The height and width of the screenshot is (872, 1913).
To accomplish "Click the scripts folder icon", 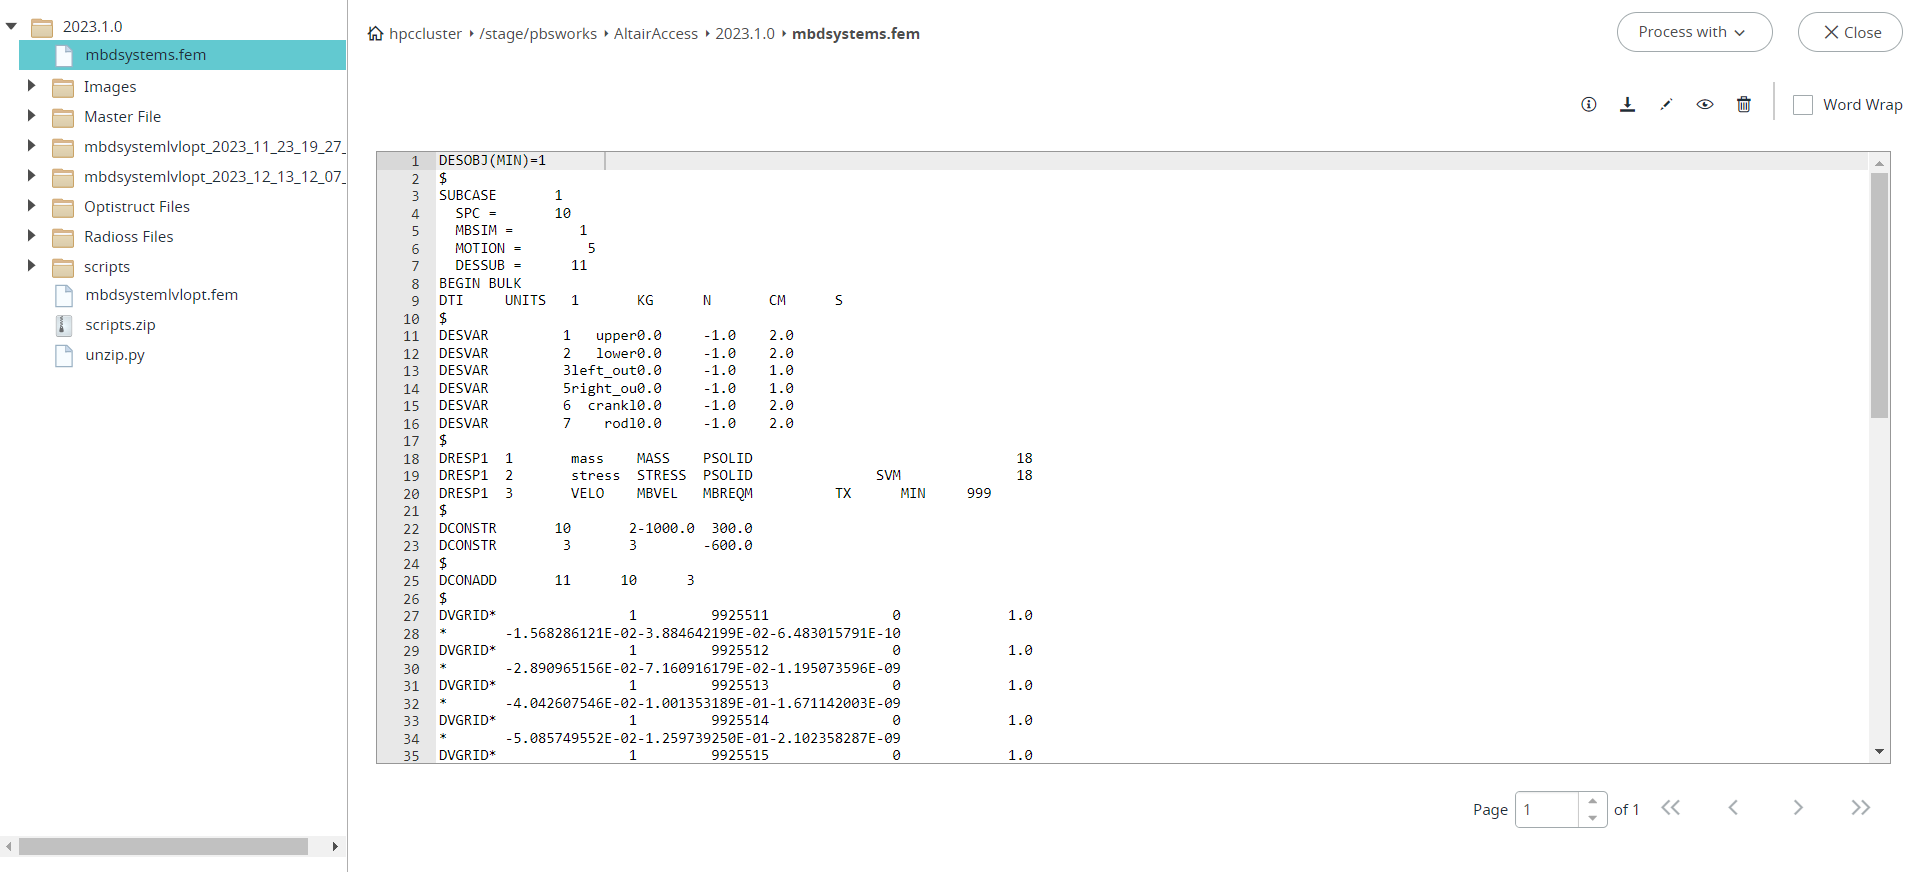I will [63, 267].
